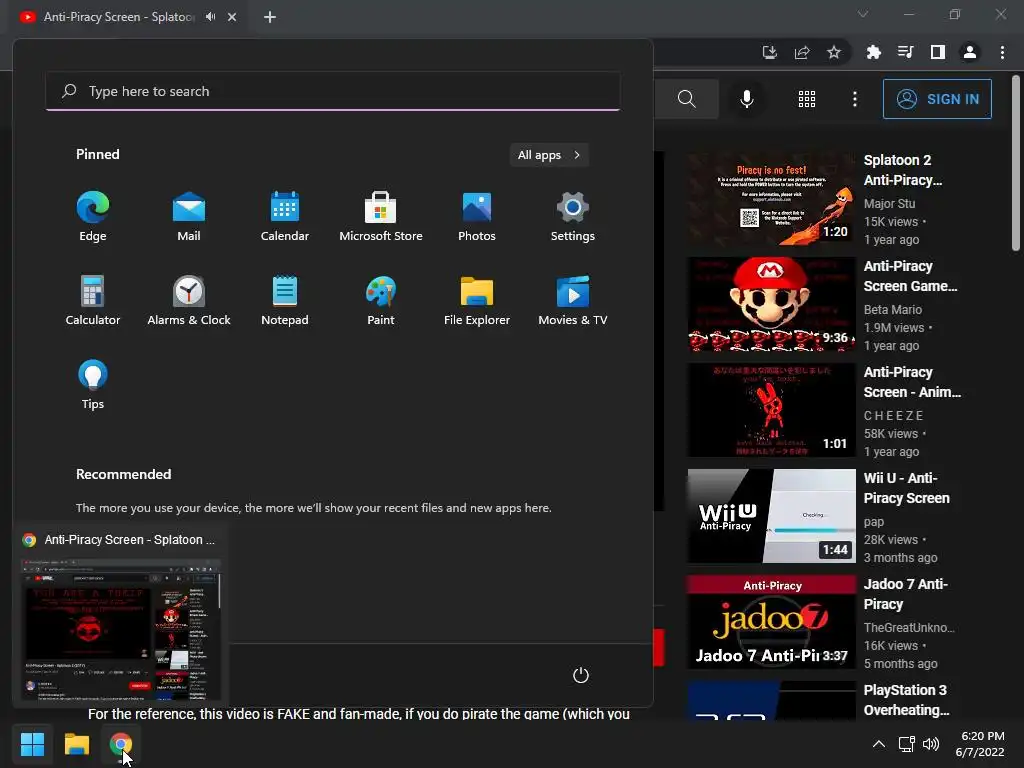Image resolution: width=1024 pixels, height=768 pixels.
Task: Open the Edge pinned app
Action: pos(93,216)
